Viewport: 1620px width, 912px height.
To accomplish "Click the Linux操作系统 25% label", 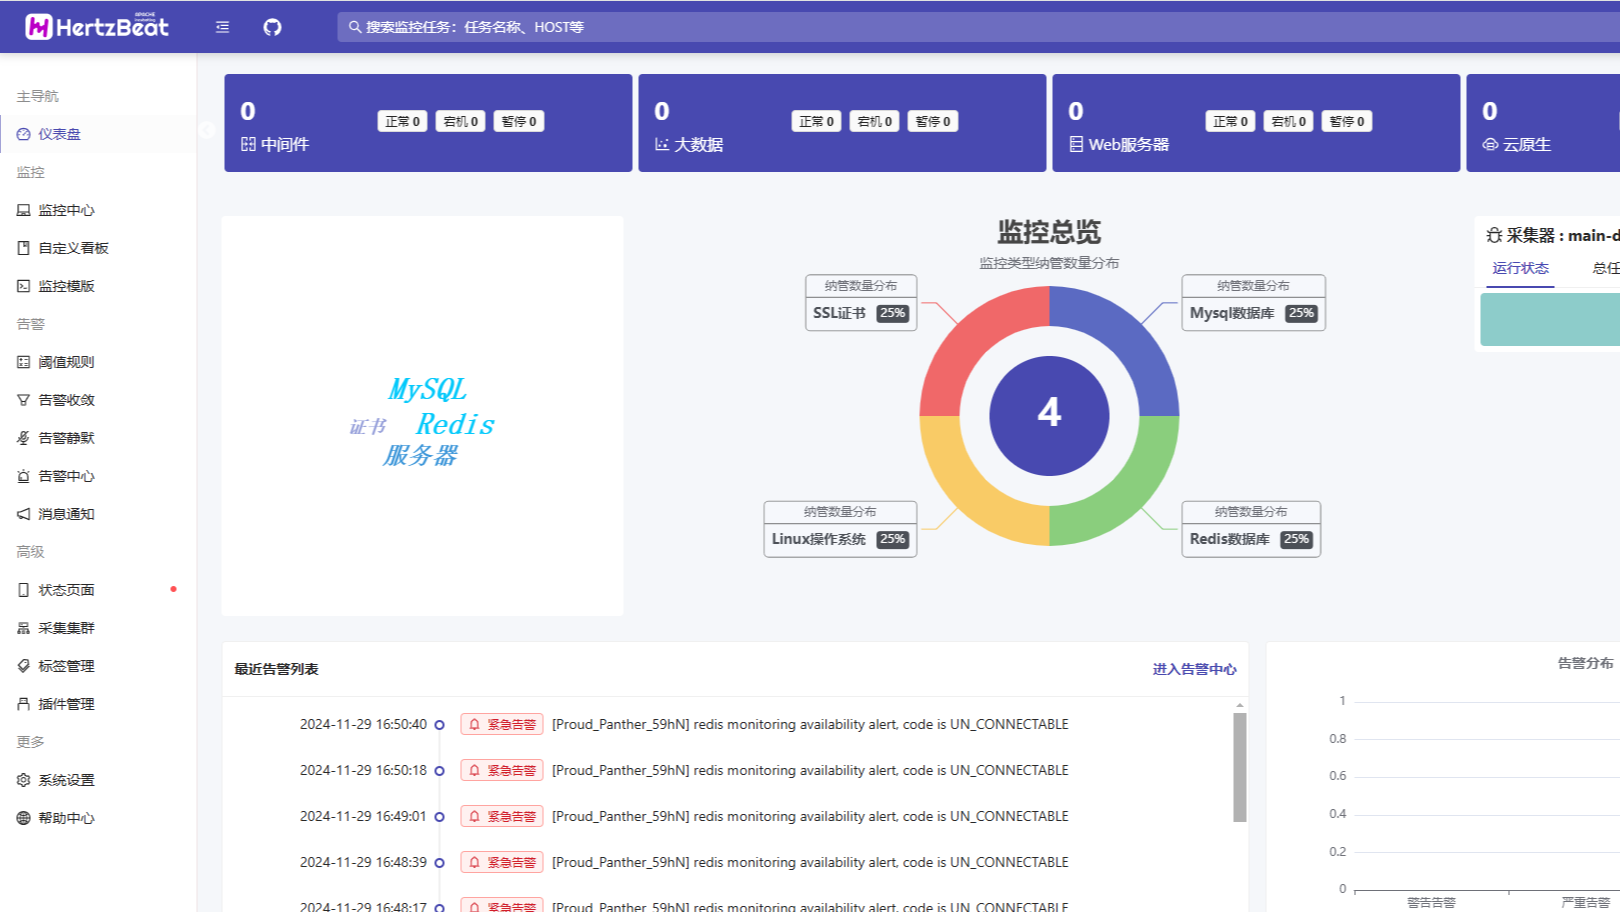I will pos(840,529).
